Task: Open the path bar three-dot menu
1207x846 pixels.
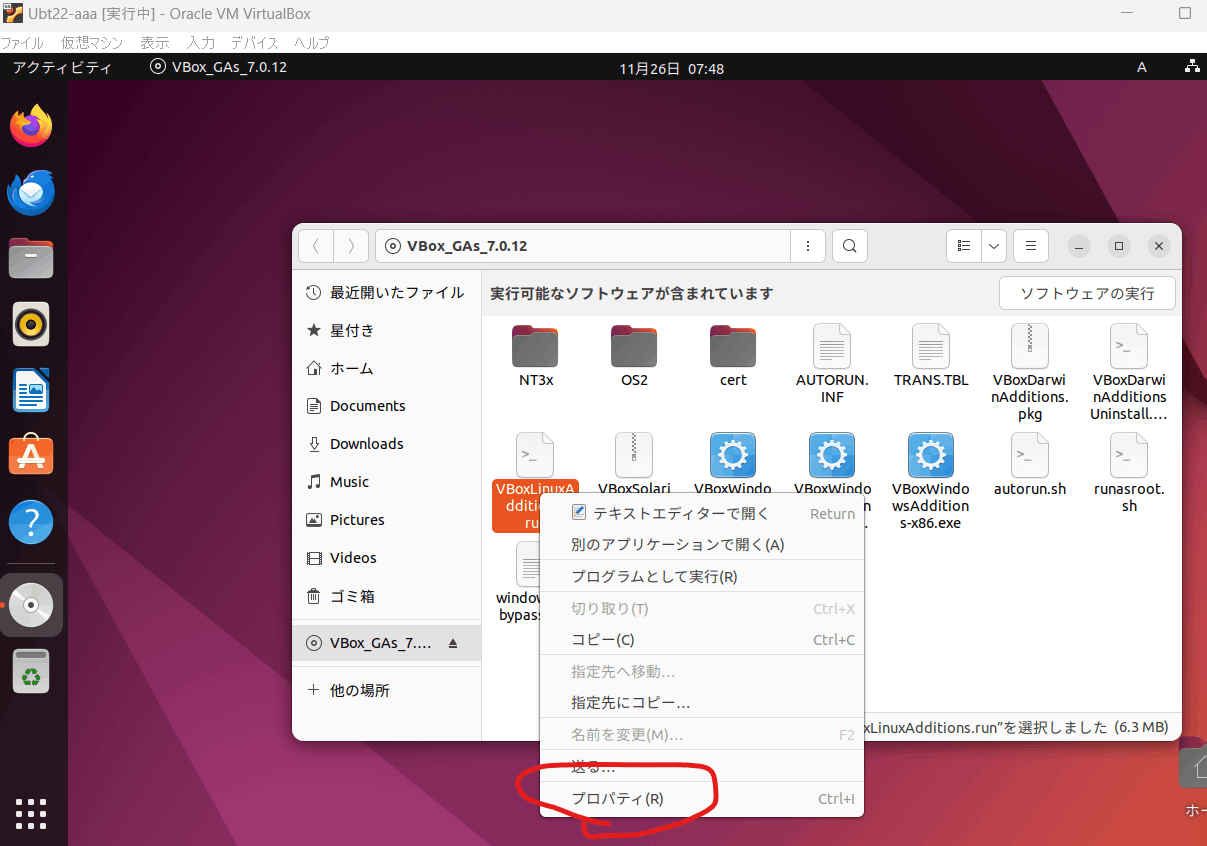Action: 807,246
